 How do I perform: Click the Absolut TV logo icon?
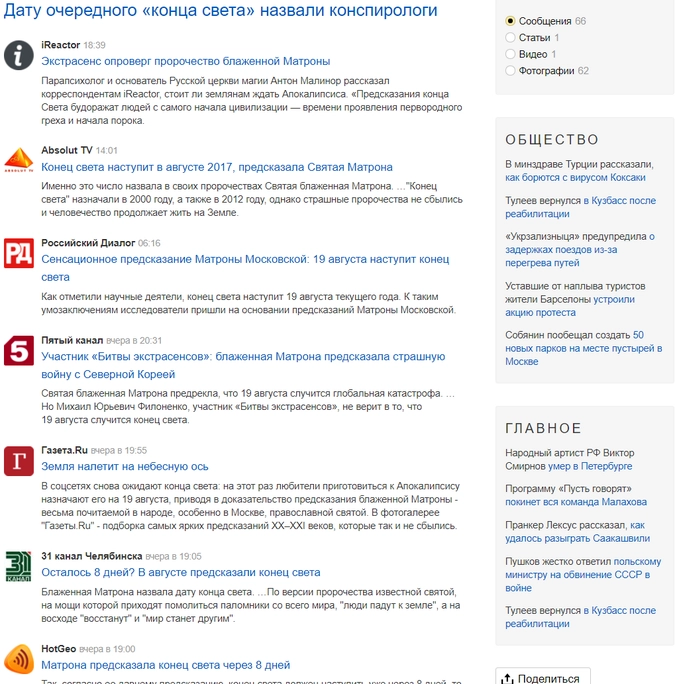19,160
